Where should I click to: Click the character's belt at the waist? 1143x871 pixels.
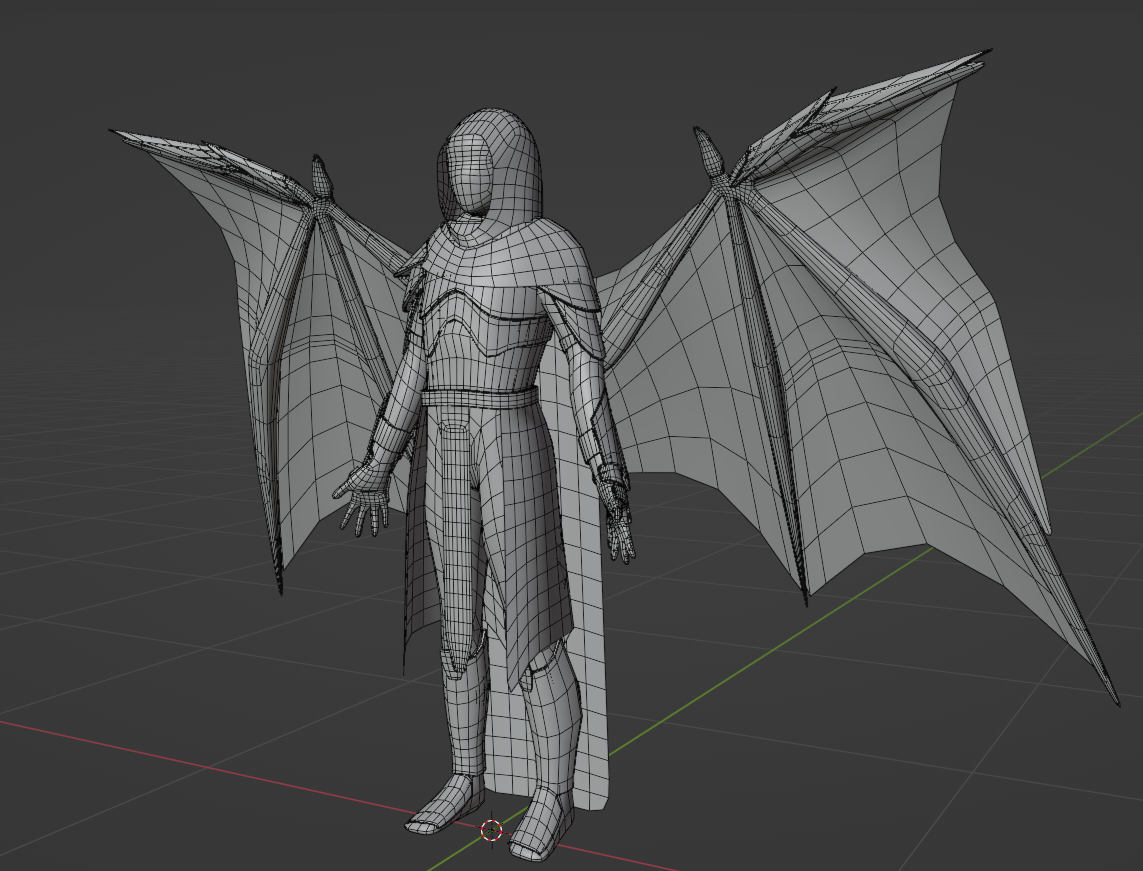pos(480,398)
